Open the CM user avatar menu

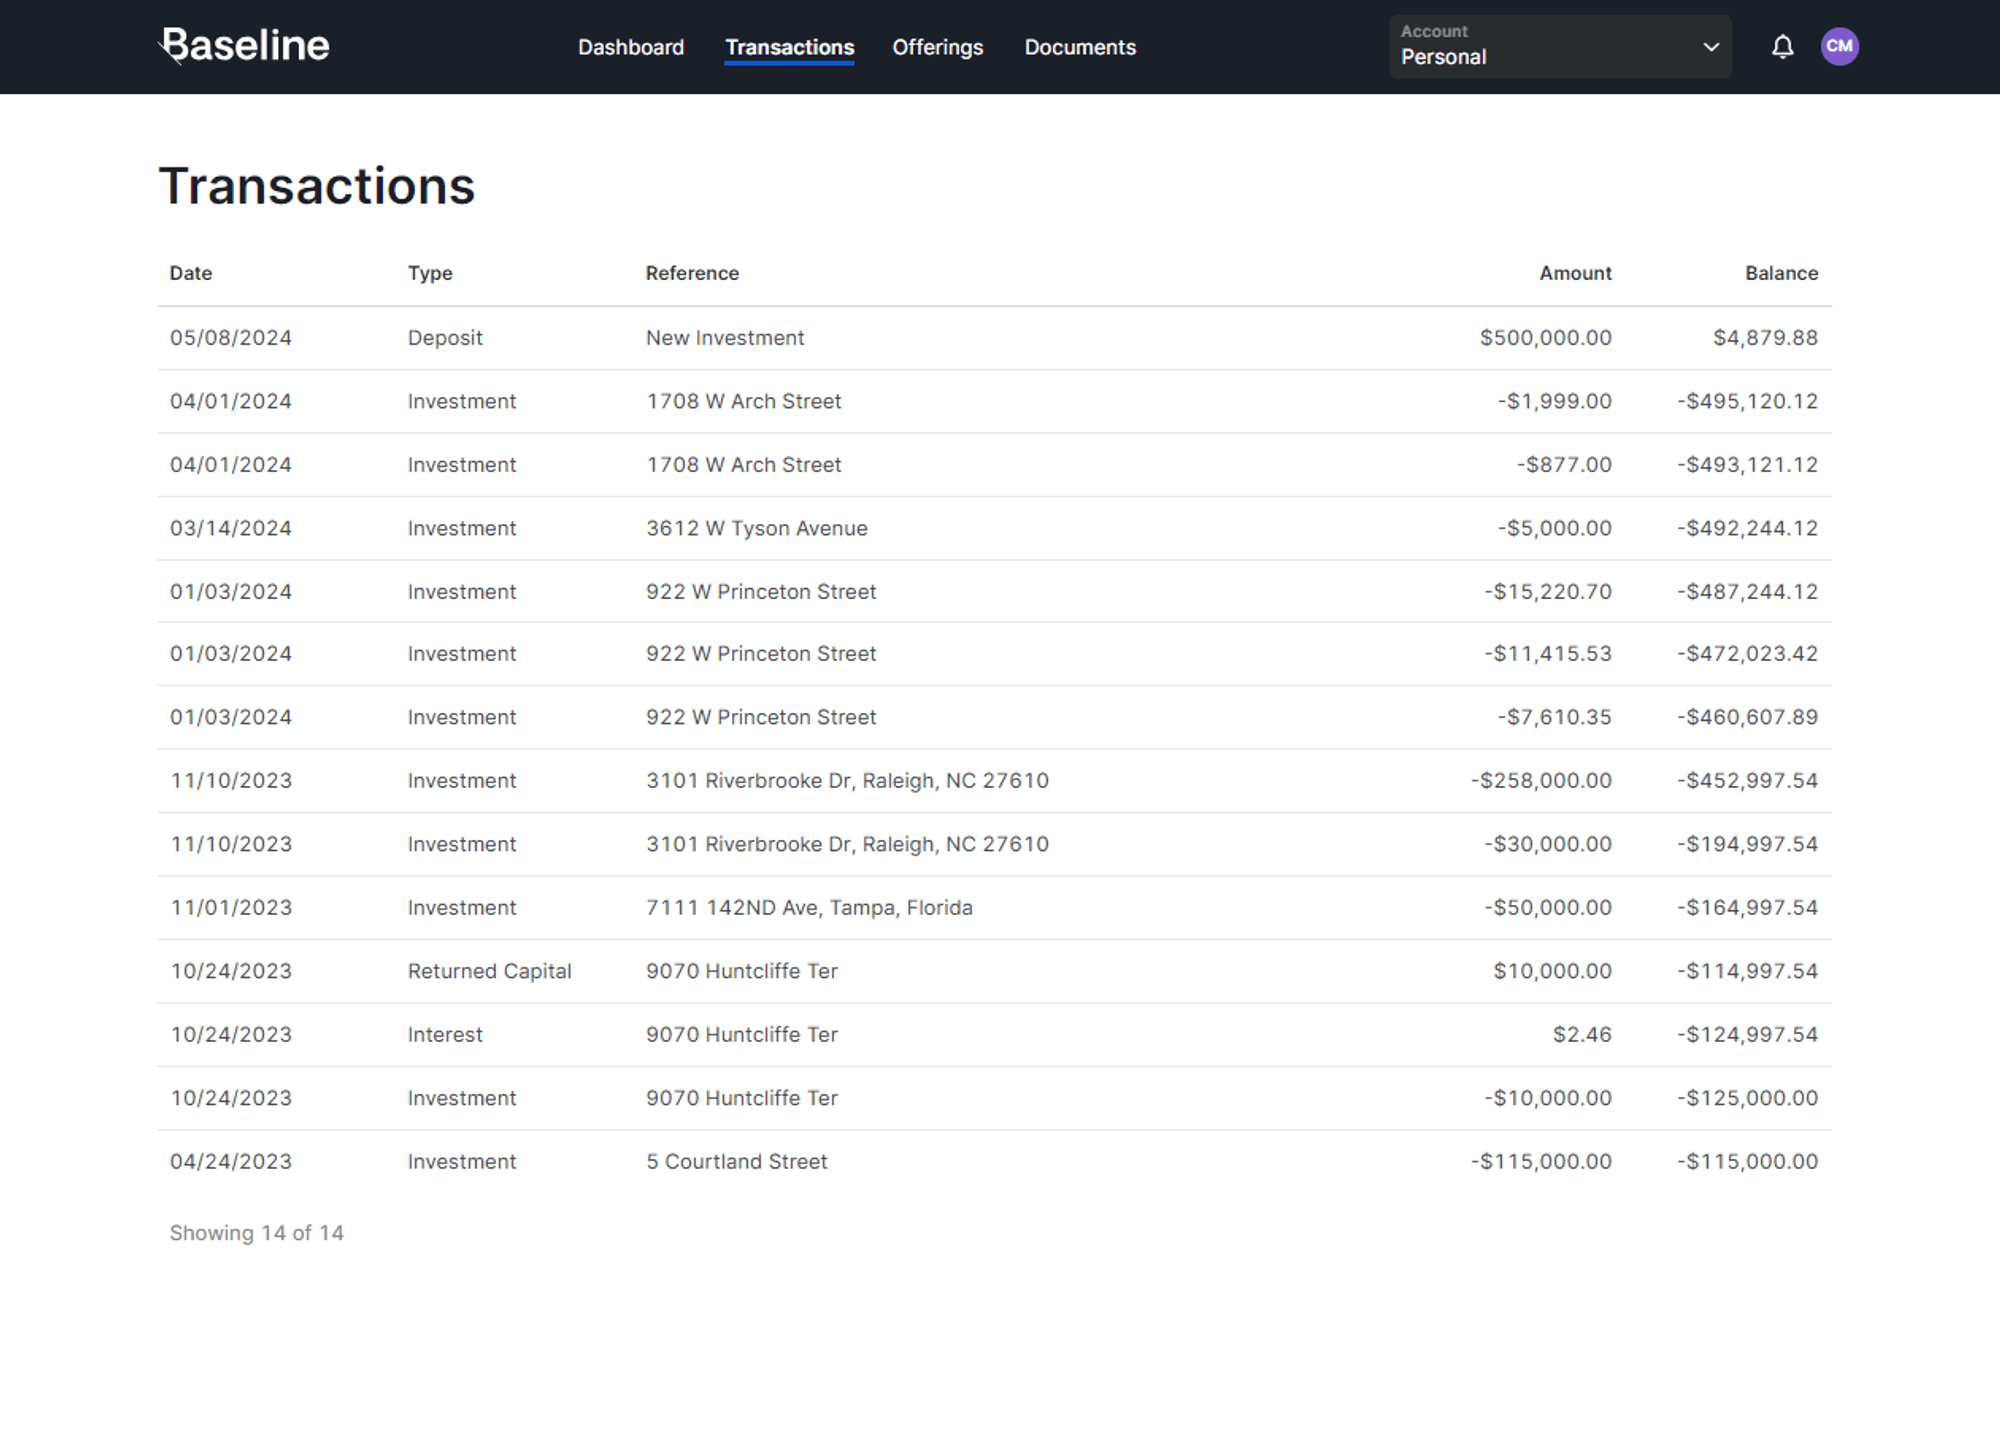tap(1839, 47)
